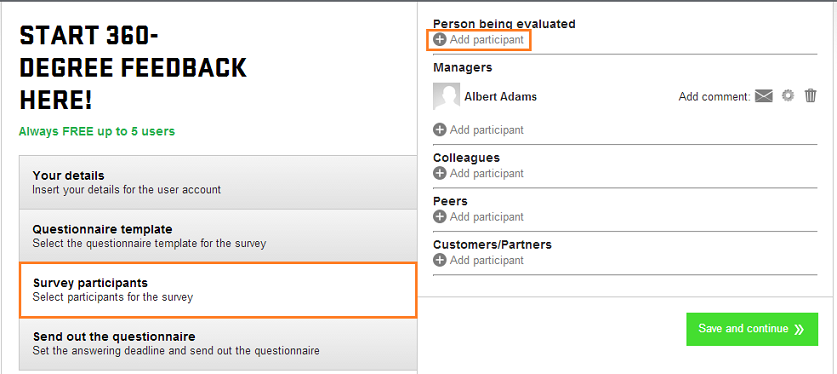Open the Your details step
The width and height of the screenshot is (837, 374).
[218, 182]
